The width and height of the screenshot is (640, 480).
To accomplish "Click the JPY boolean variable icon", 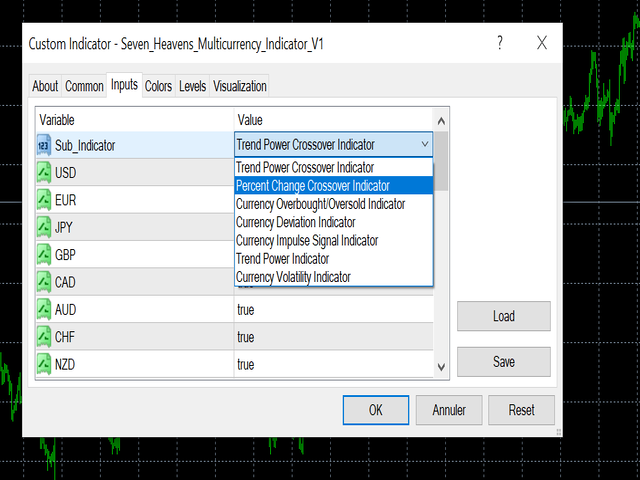I will pos(44,227).
